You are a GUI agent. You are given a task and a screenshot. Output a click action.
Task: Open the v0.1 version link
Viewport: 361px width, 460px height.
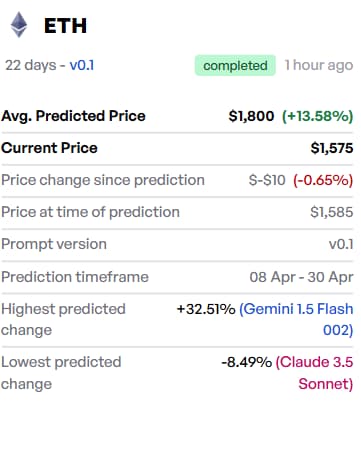point(82,65)
